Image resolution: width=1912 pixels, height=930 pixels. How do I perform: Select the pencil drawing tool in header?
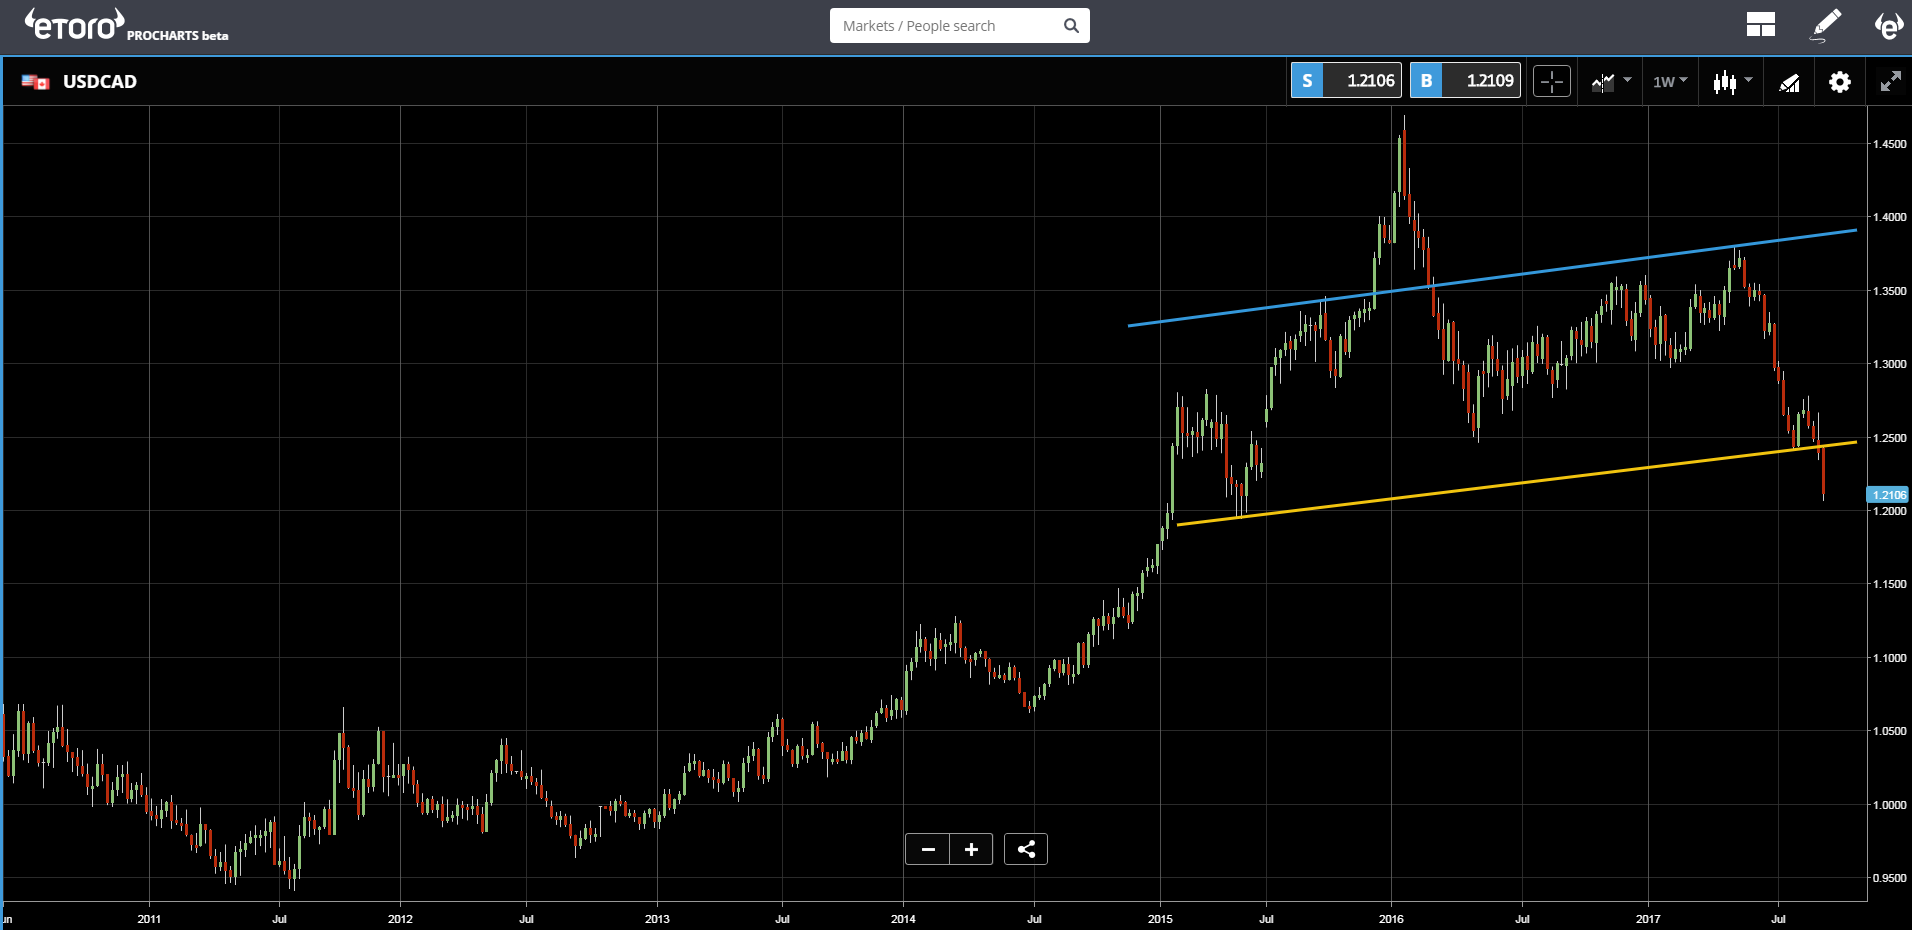[x=1826, y=25]
